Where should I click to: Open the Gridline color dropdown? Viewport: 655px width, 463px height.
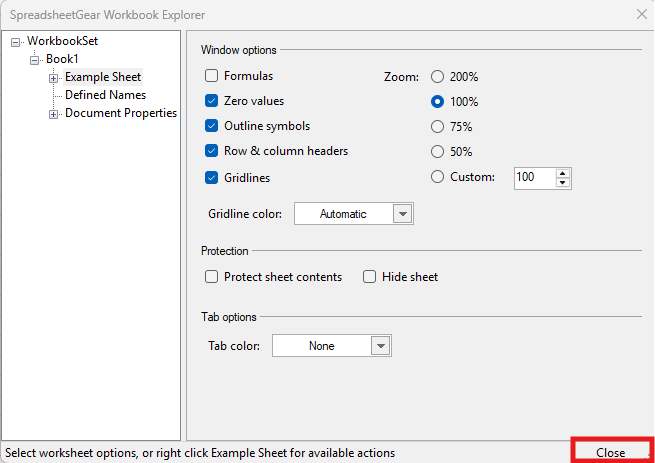coord(402,214)
